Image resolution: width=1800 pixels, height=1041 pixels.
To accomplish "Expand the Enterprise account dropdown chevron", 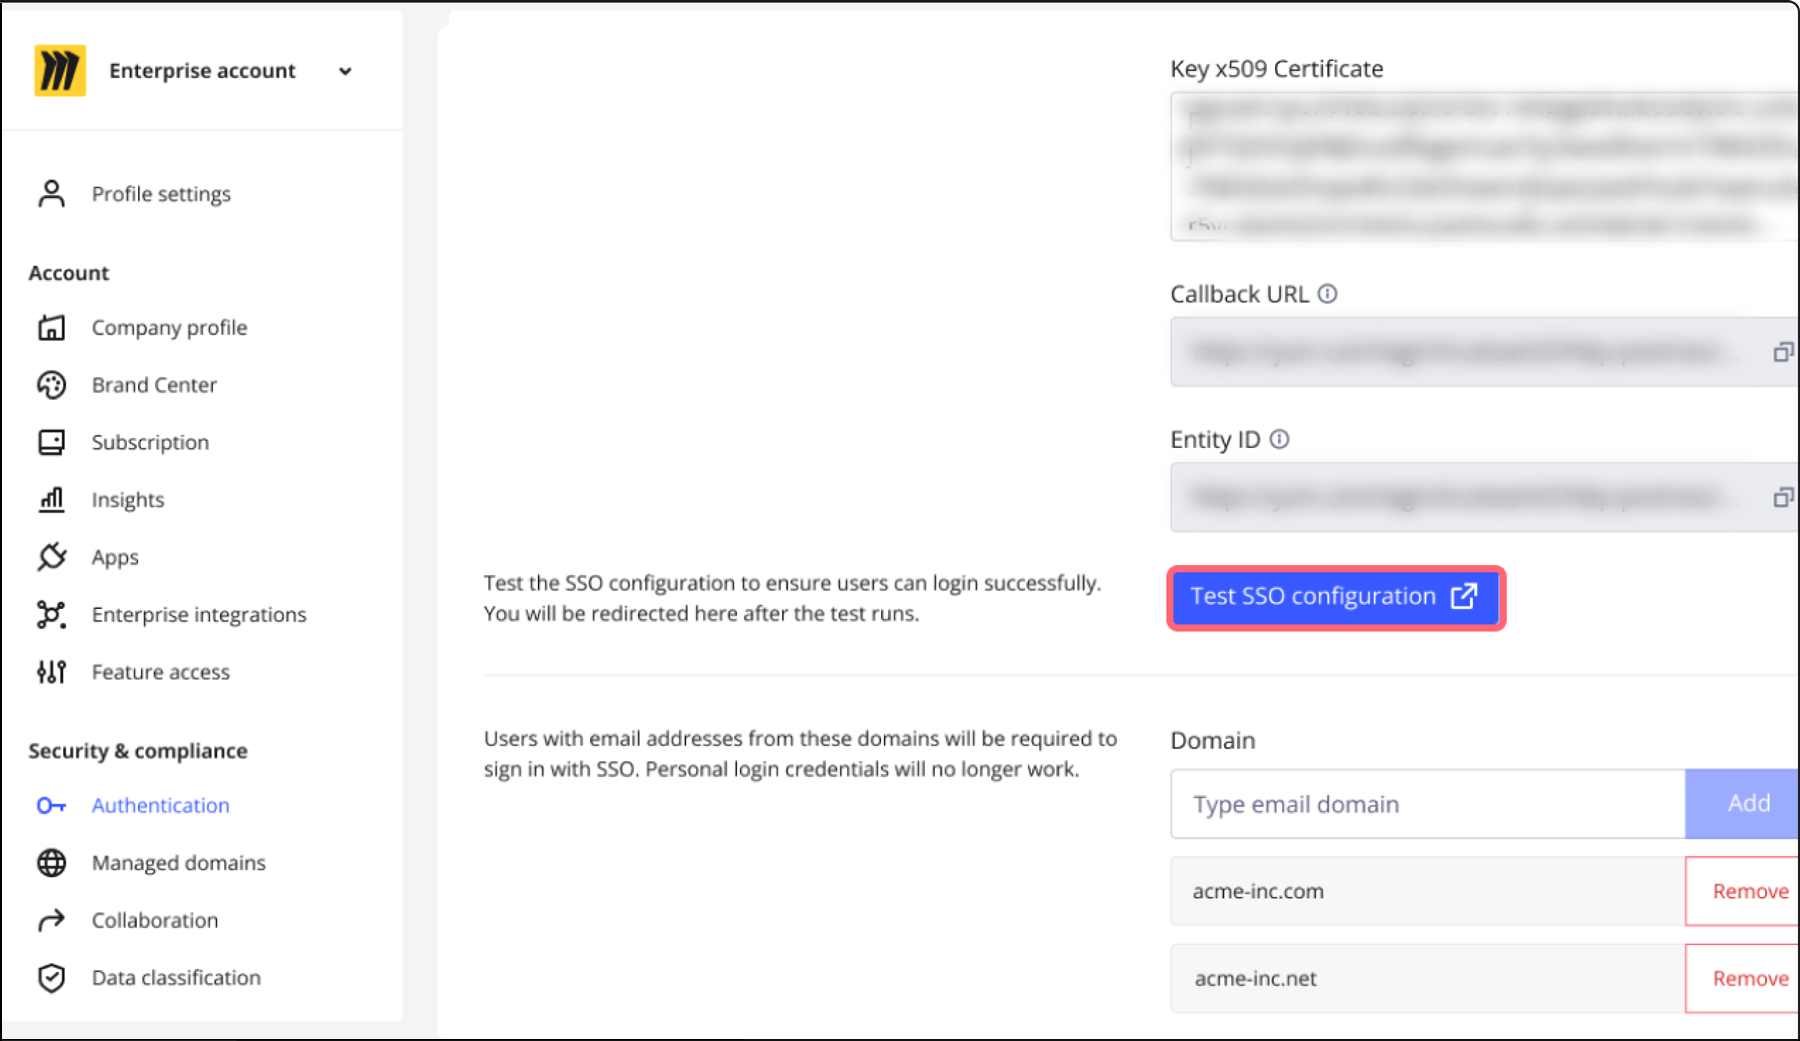I will click(x=345, y=72).
